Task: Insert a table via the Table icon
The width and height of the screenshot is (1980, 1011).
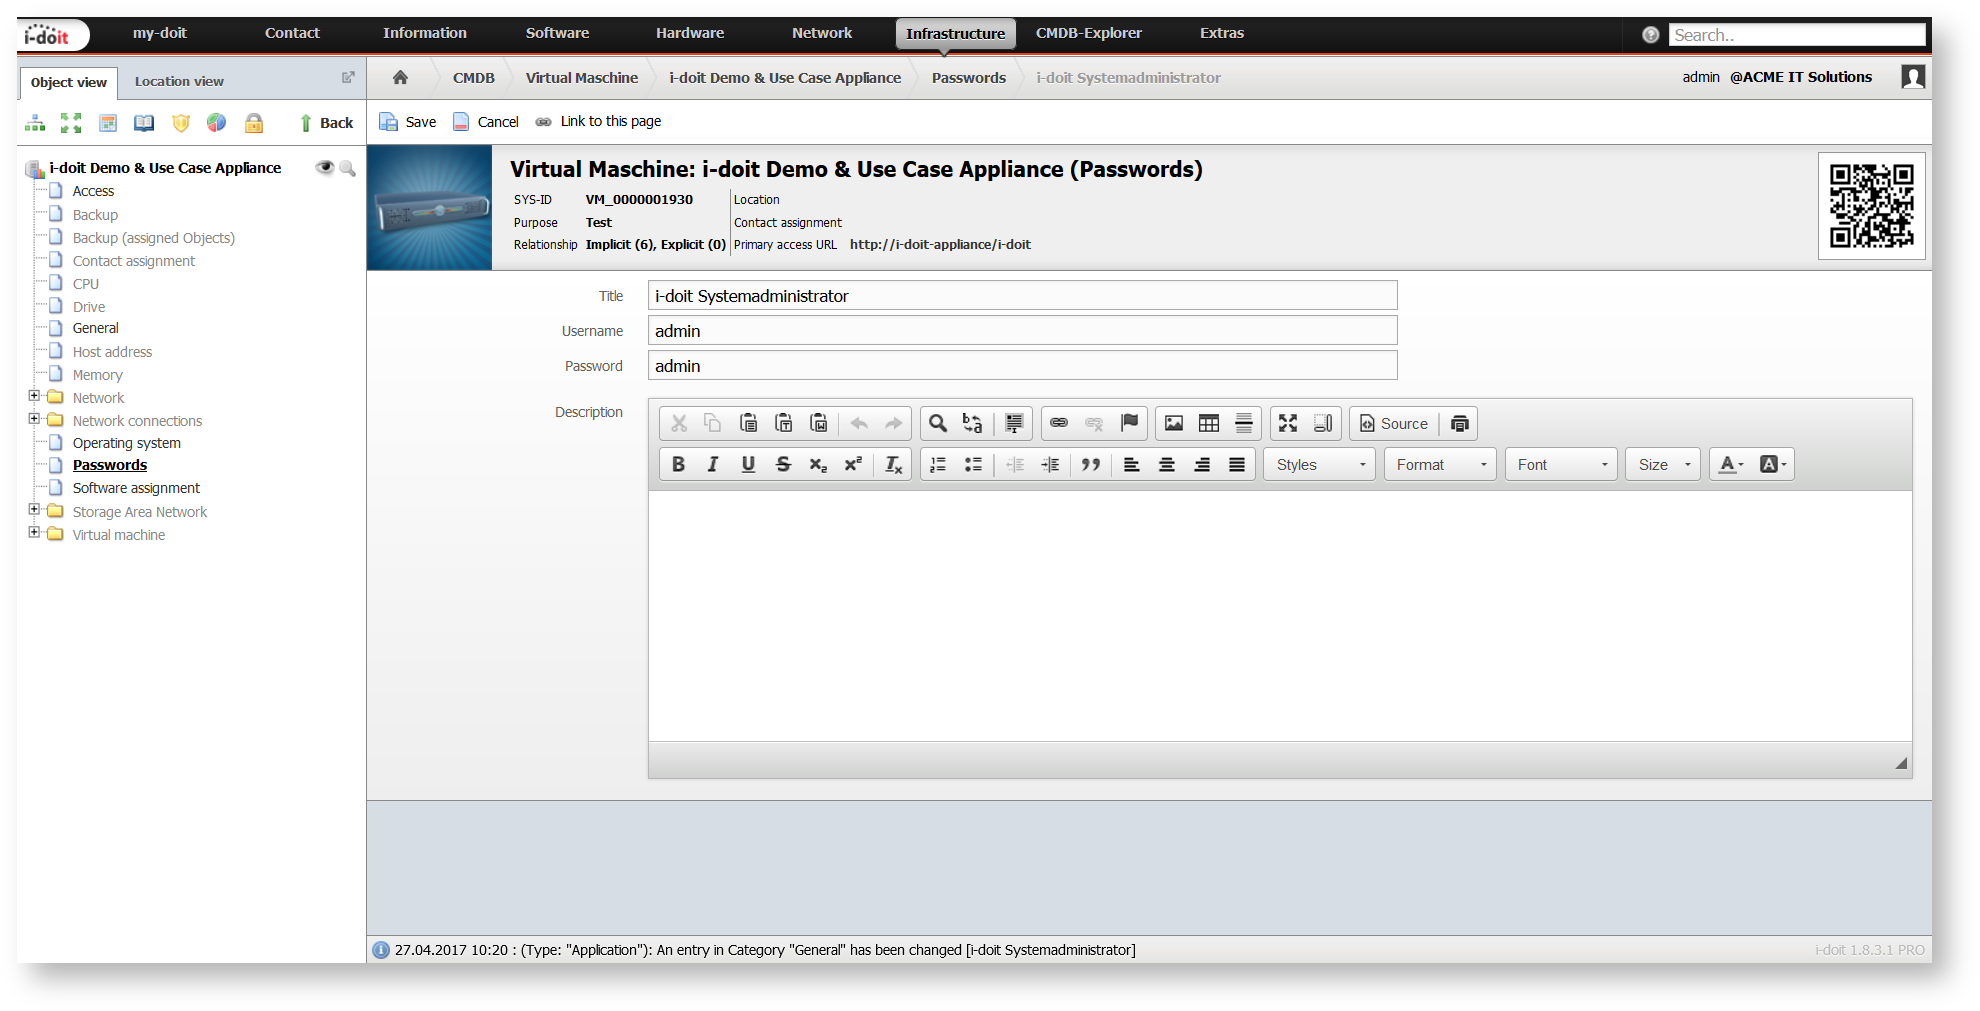Action: [x=1209, y=424]
